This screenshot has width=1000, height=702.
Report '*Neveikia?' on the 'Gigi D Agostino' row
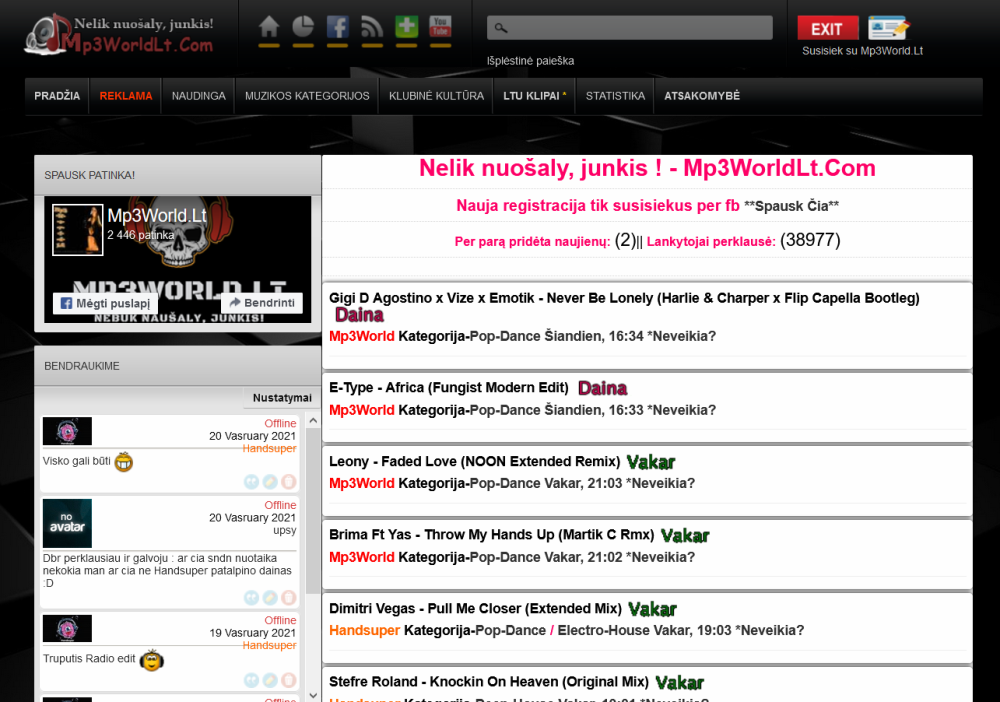[x=681, y=336]
